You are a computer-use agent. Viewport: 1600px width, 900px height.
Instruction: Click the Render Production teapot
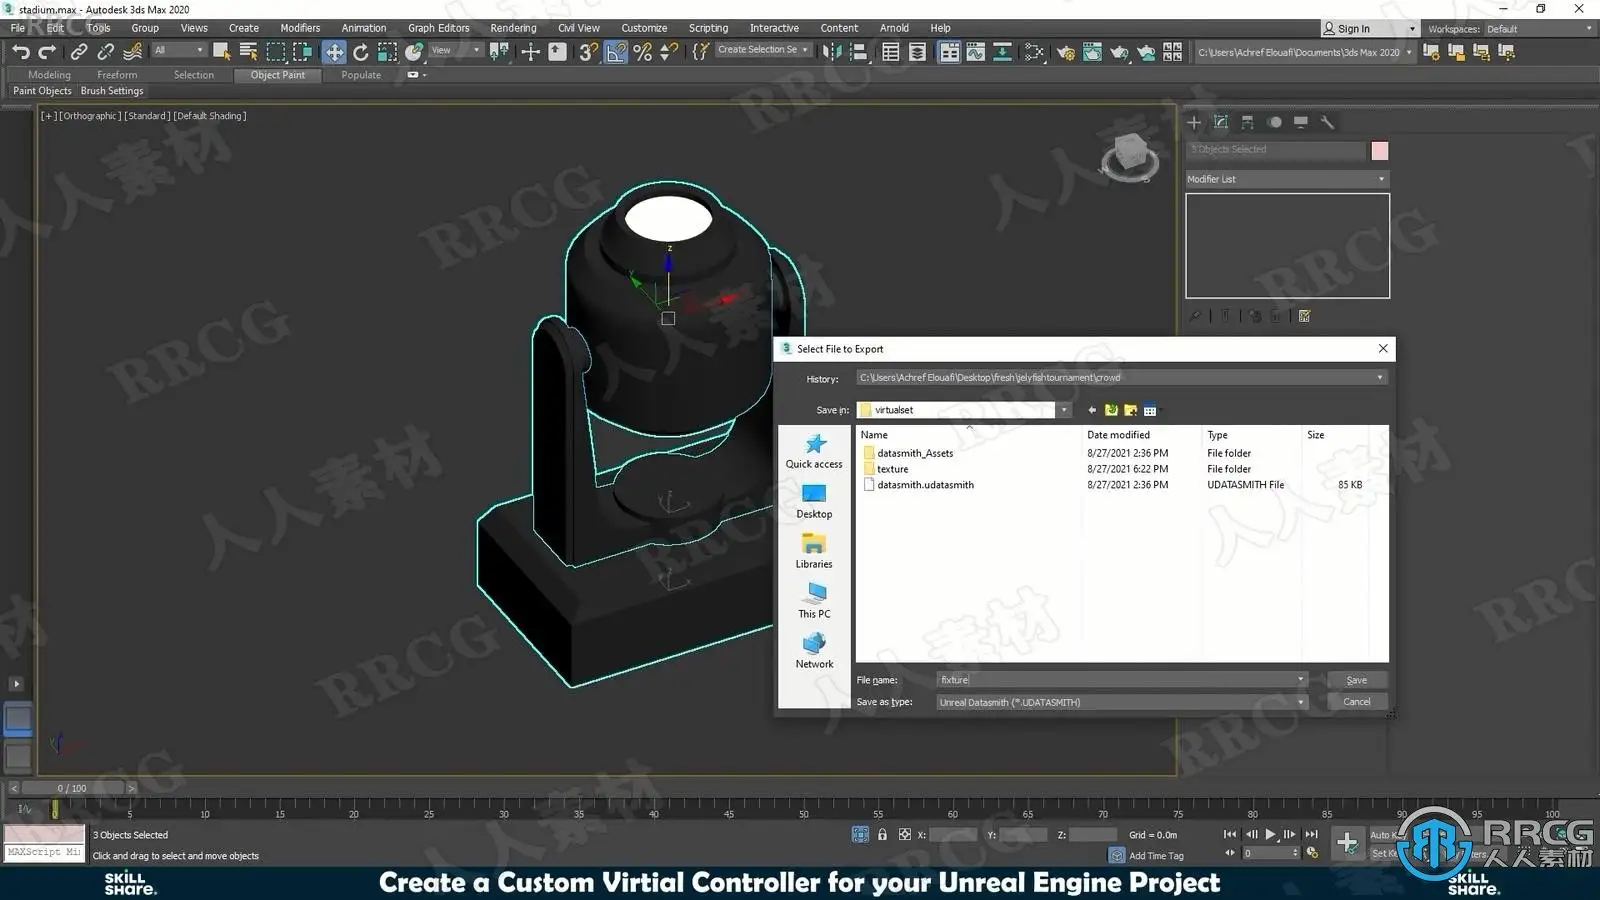click(1119, 52)
